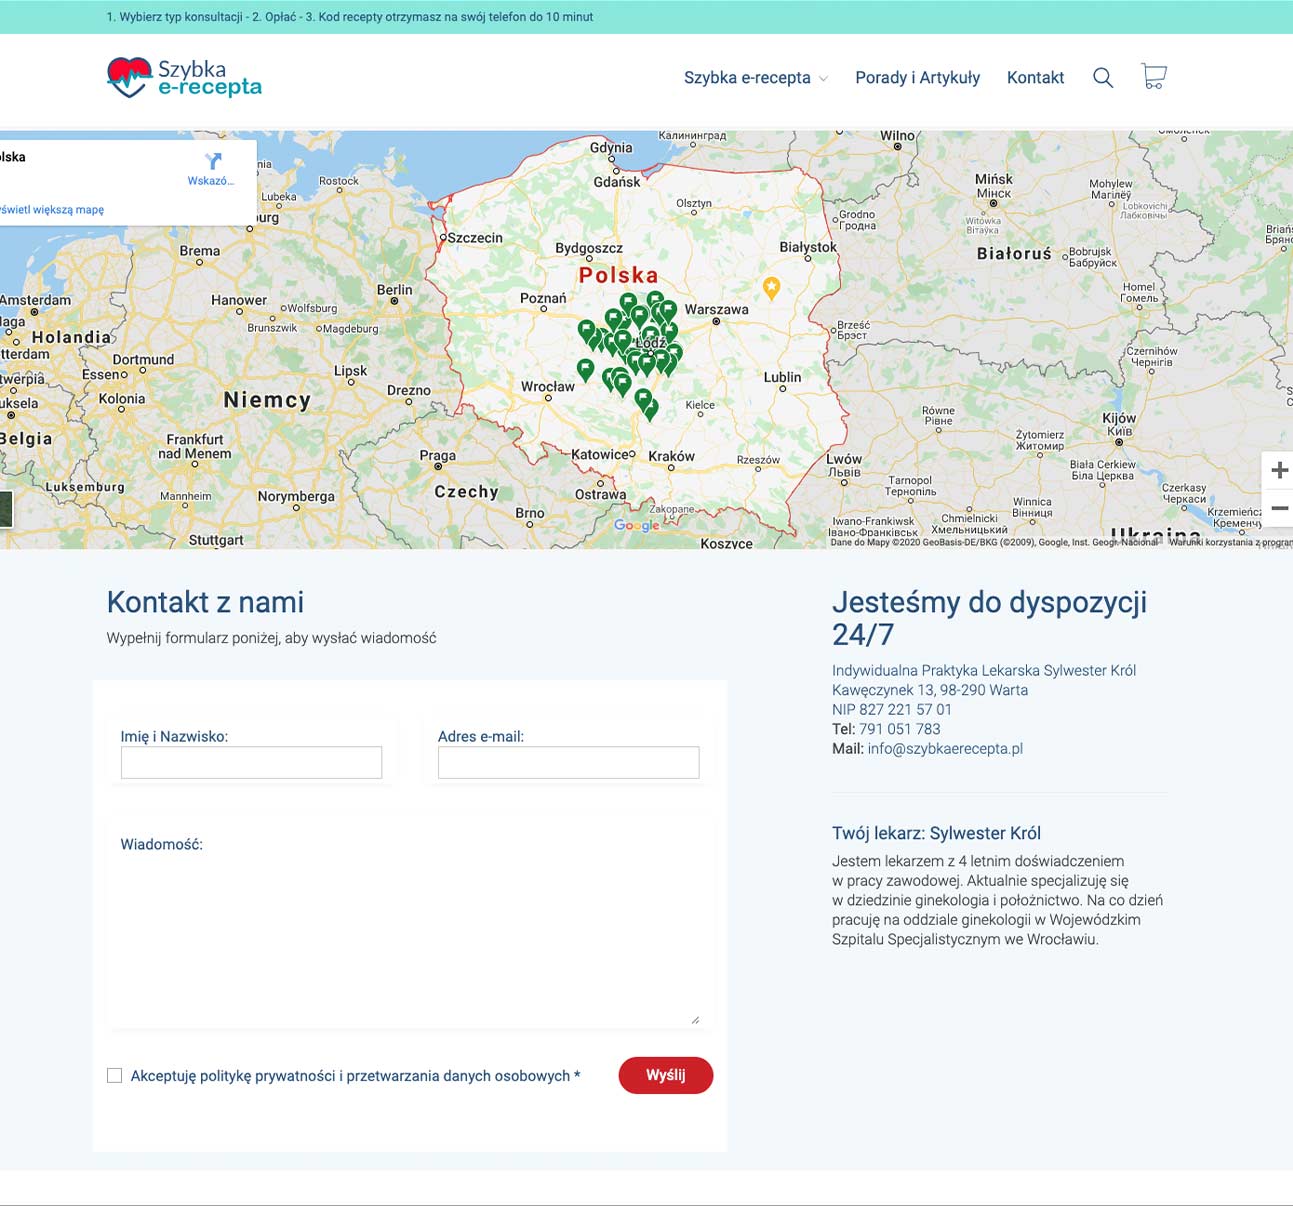Click the 'Czechy' label on the map
Viewport: 1293px width, 1206px height.
[x=466, y=491]
